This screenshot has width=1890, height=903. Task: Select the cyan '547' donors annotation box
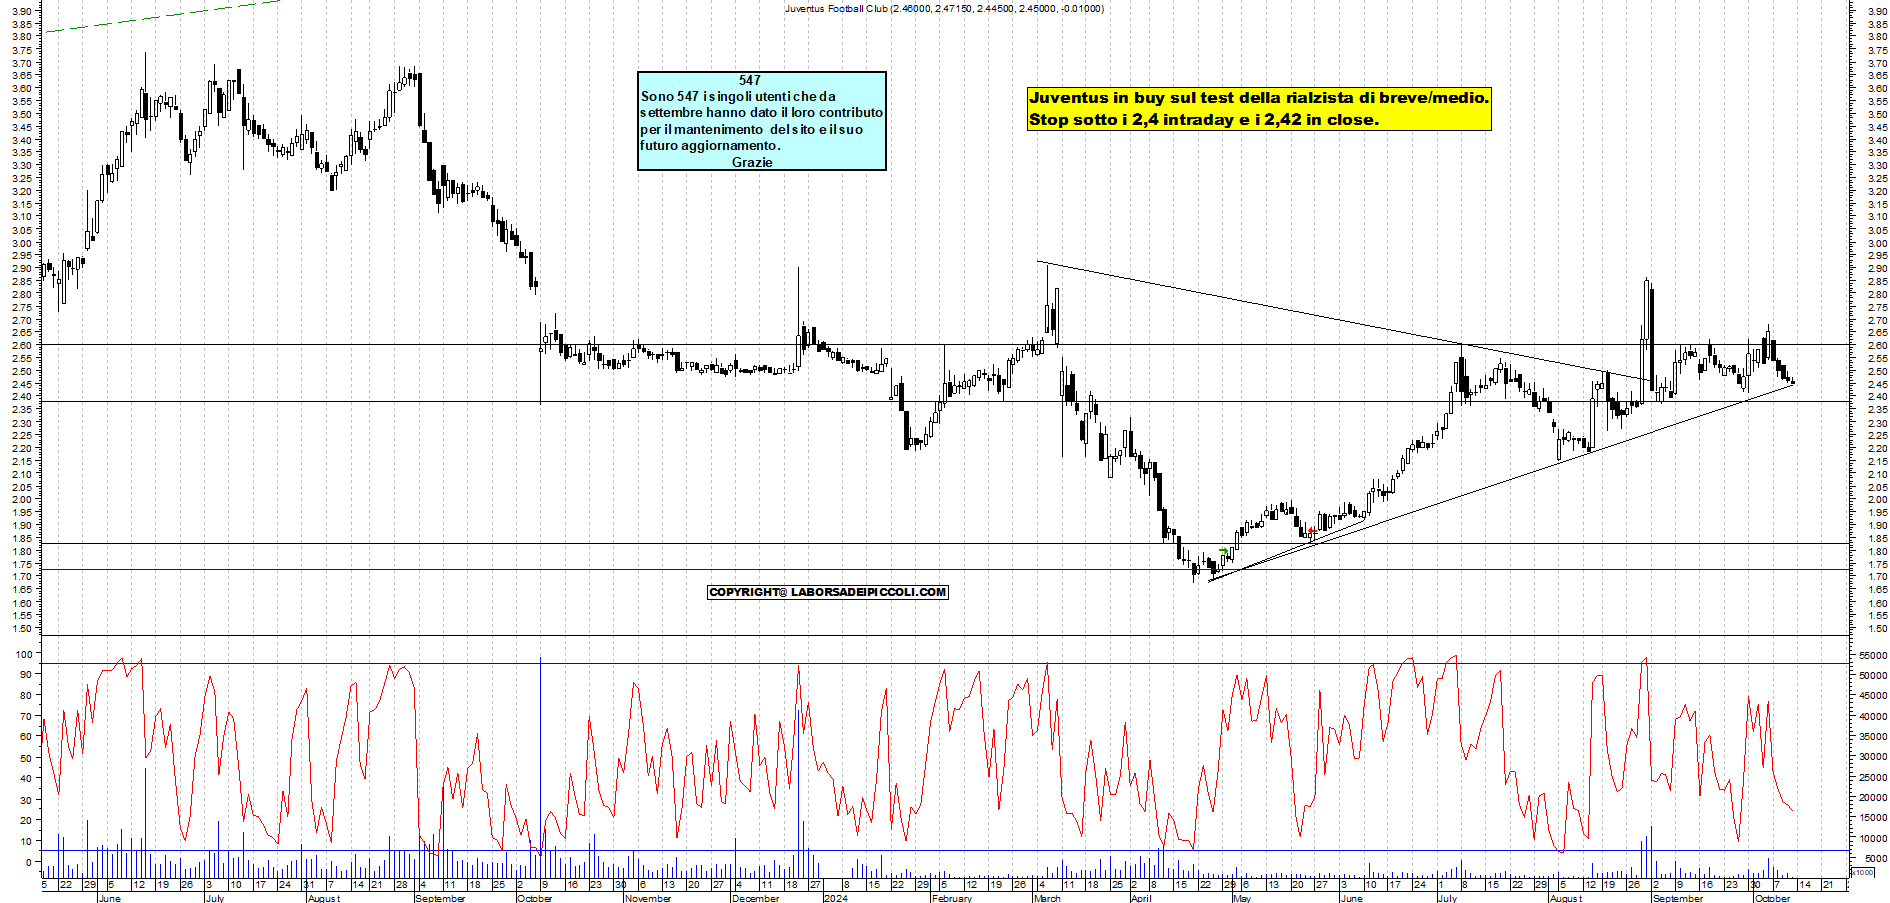(762, 121)
